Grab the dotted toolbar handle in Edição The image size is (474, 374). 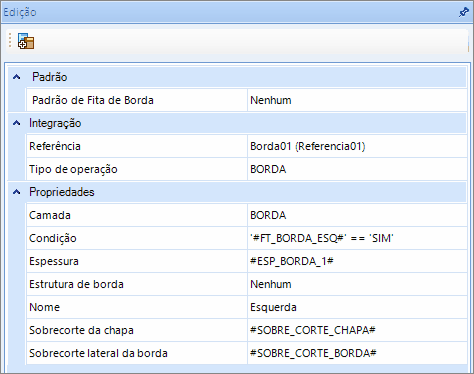click(10, 40)
